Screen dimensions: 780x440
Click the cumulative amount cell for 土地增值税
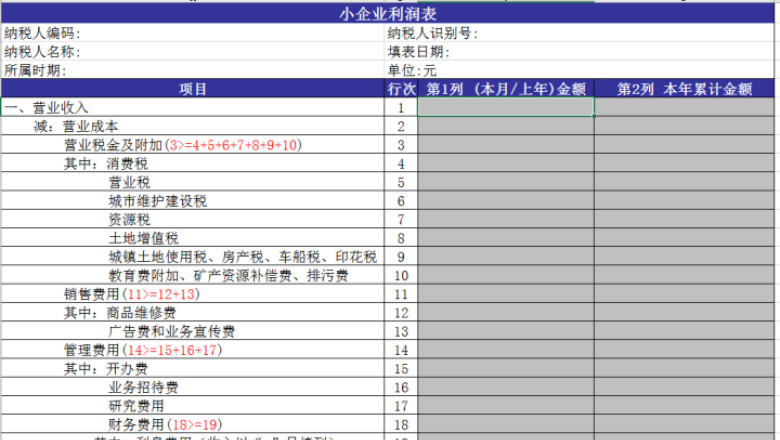pos(684,238)
